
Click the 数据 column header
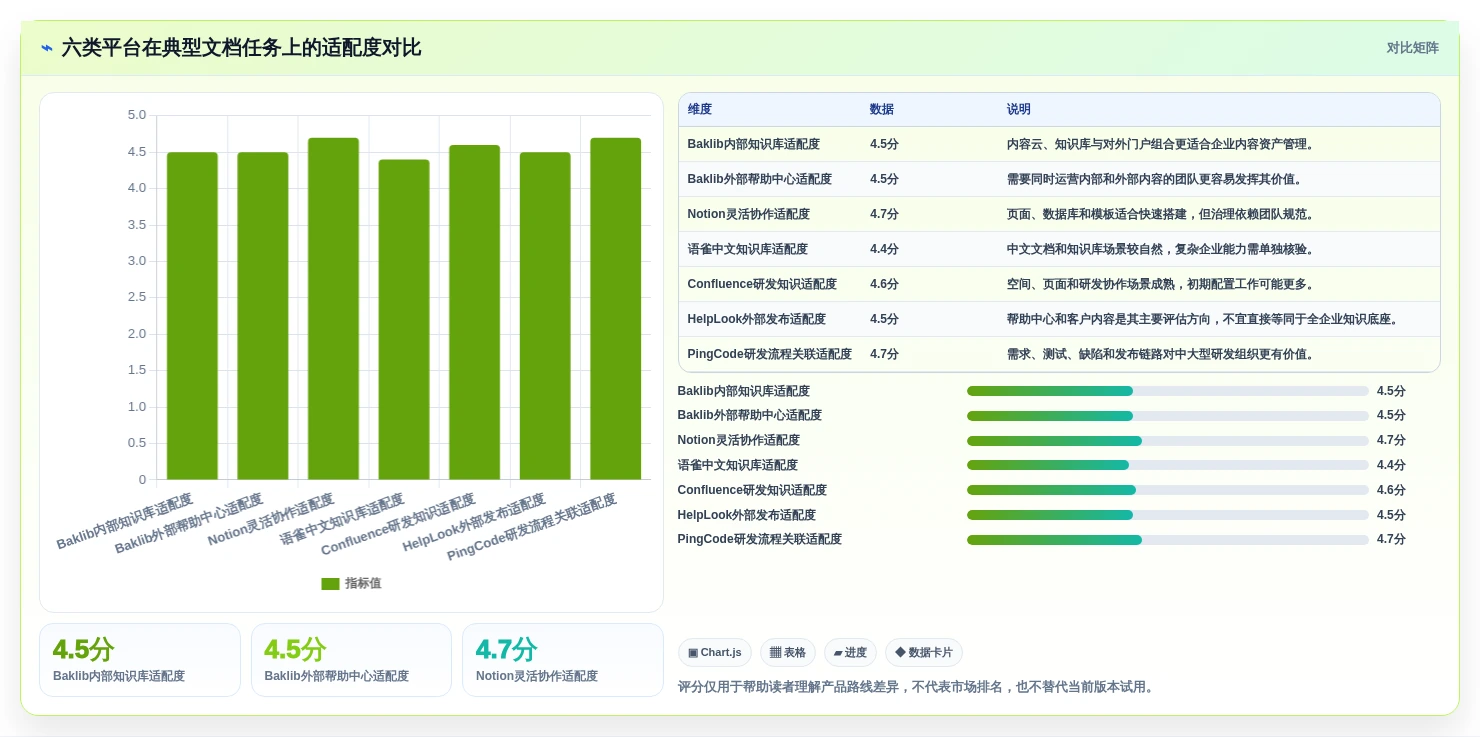(x=882, y=110)
